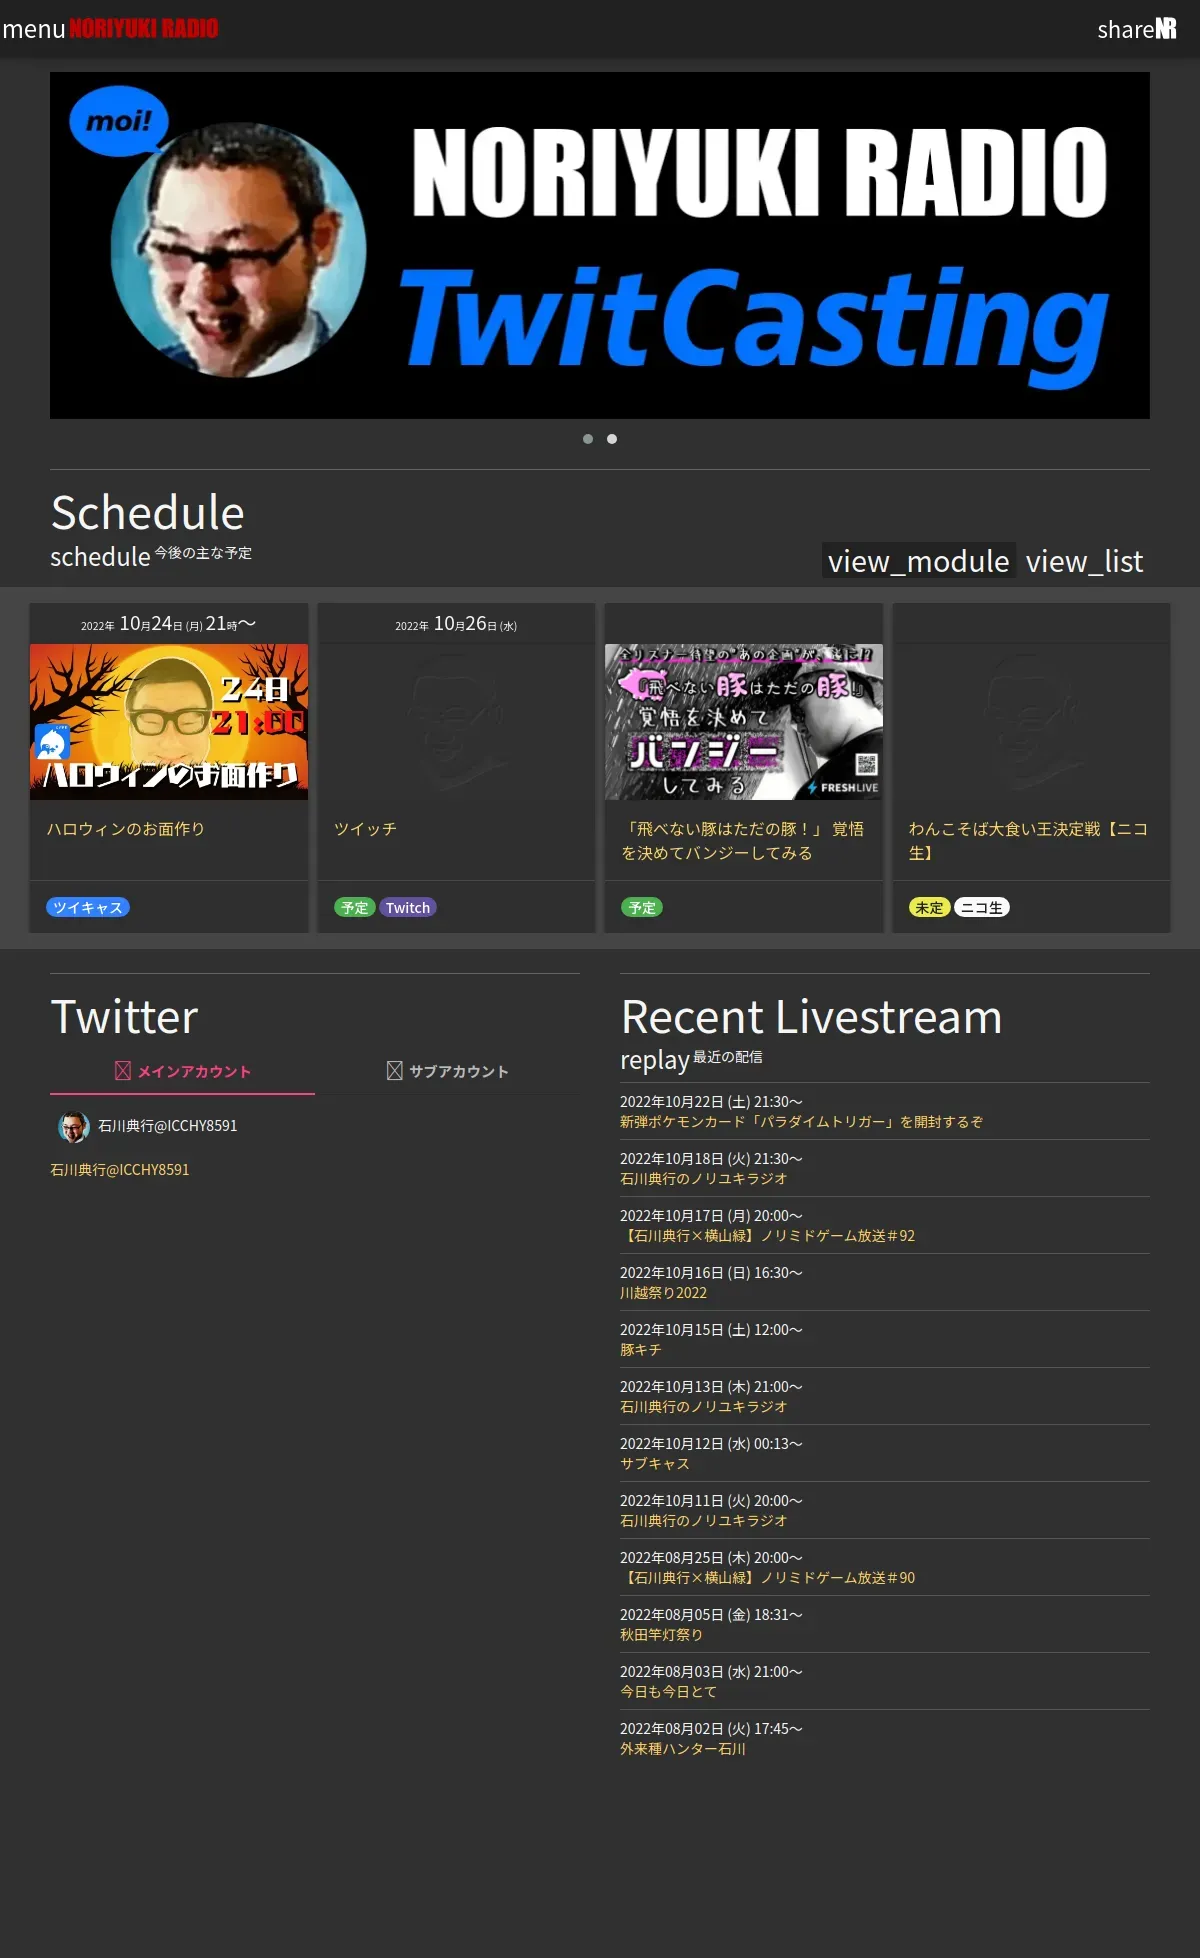Viewport: 1200px width, 1958px height.
Task: Click the placeholder thumbnail on the ツイッチ card
Action: 456,722
